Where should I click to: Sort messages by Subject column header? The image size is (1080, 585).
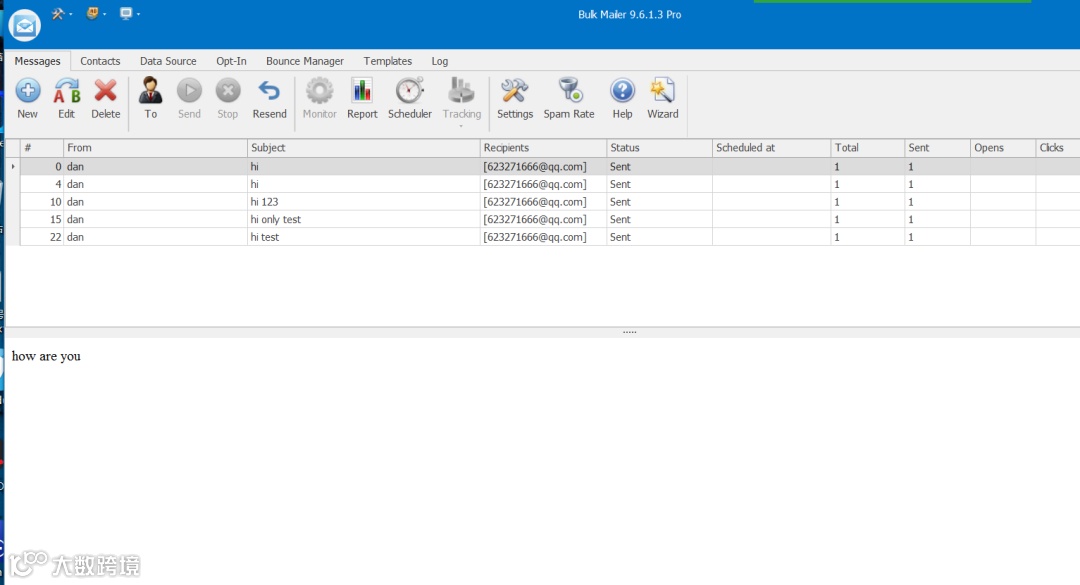363,147
